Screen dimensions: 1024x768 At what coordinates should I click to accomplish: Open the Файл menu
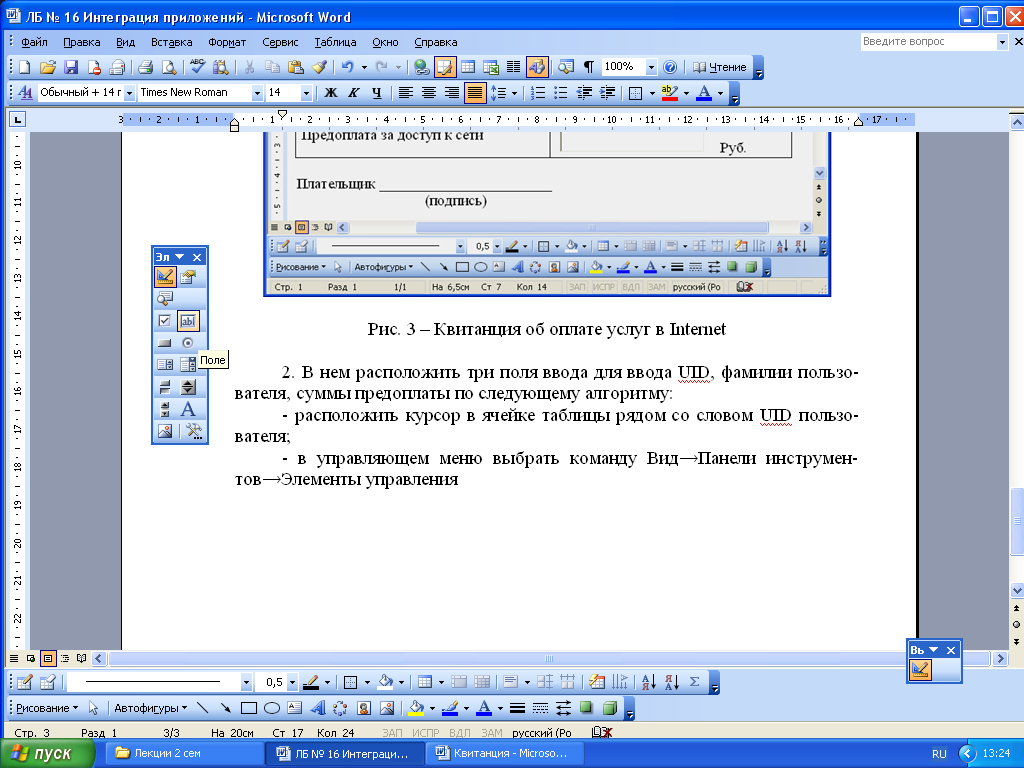pyautogui.click(x=34, y=42)
